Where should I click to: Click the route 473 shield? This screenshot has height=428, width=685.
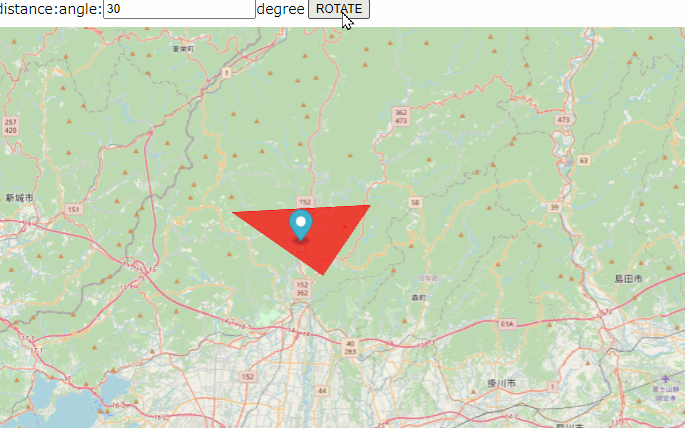click(564, 120)
